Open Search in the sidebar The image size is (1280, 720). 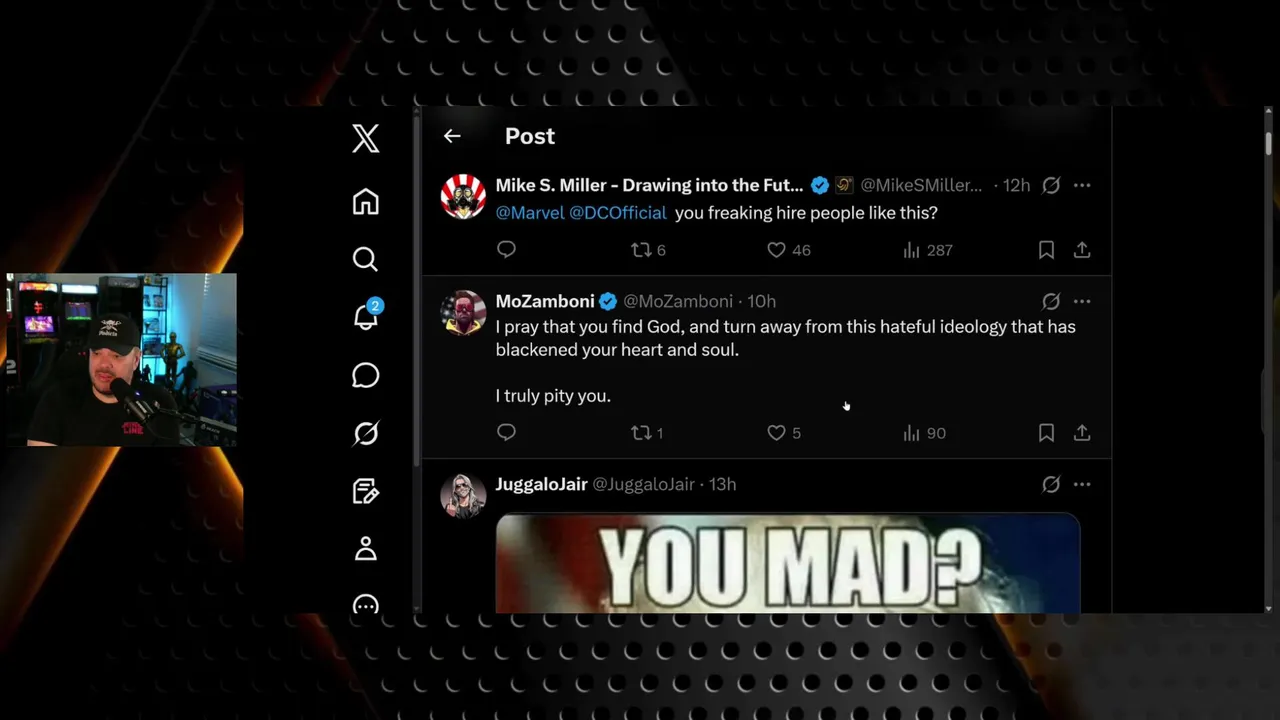coord(366,259)
